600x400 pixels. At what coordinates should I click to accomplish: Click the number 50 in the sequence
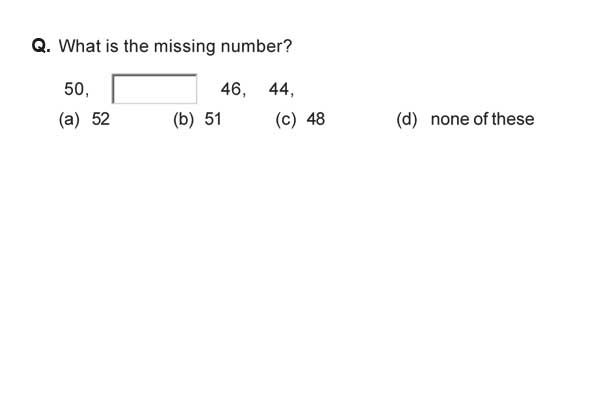[74, 89]
